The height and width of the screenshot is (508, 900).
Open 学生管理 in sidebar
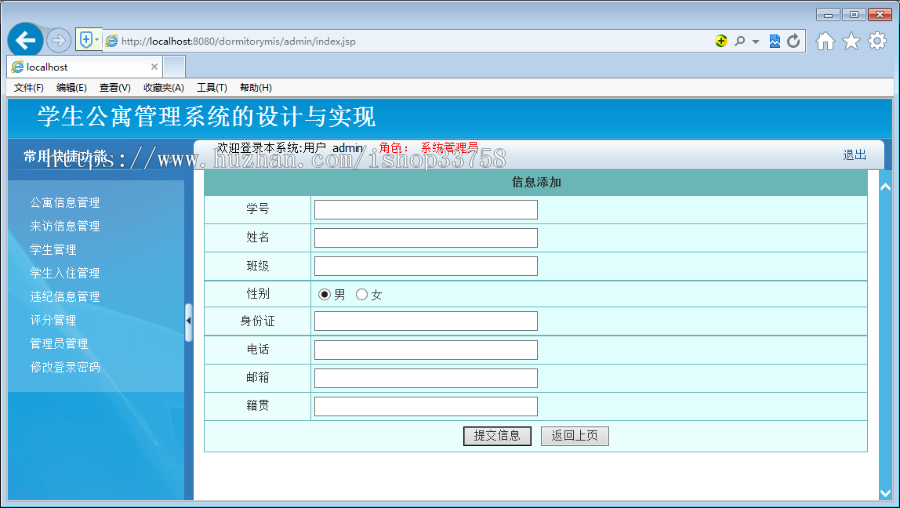(53, 250)
